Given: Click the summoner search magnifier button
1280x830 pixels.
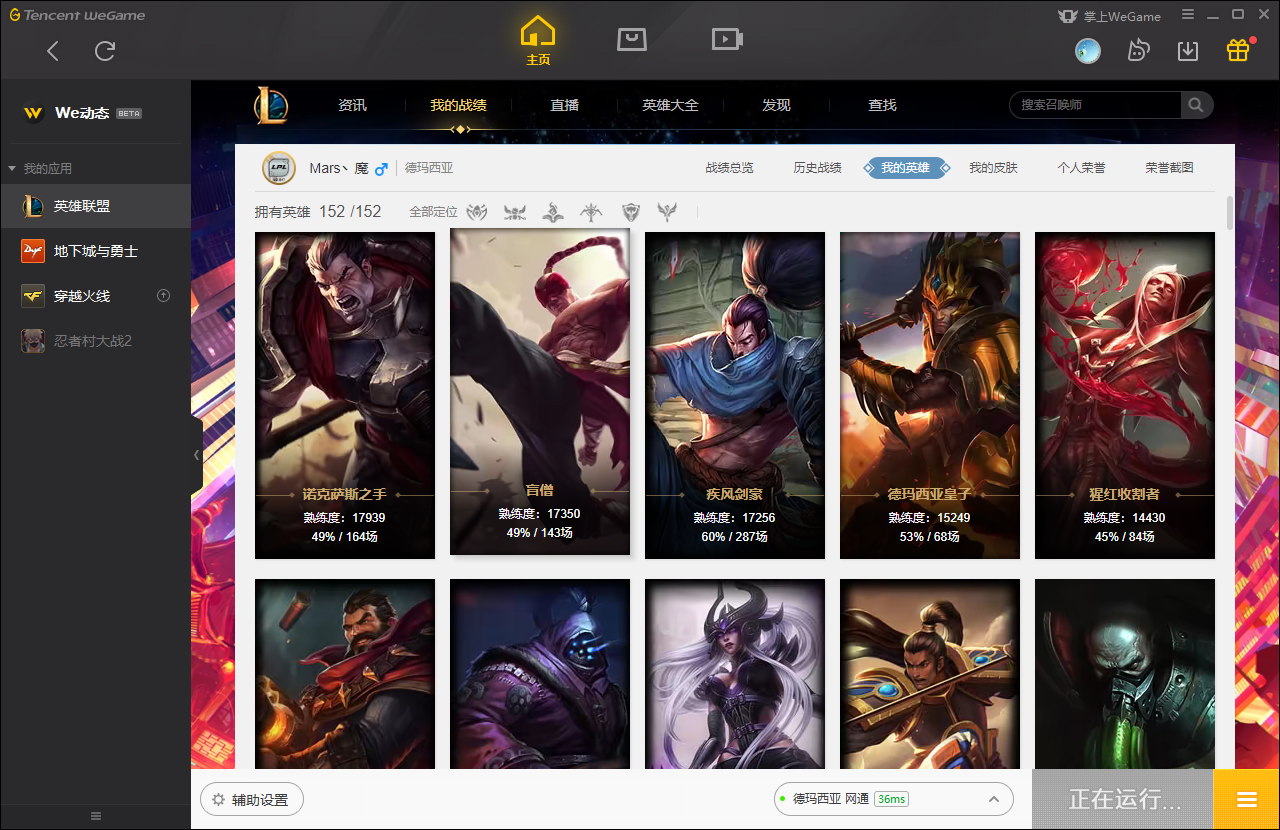Looking at the screenshot, I should 1196,105.
